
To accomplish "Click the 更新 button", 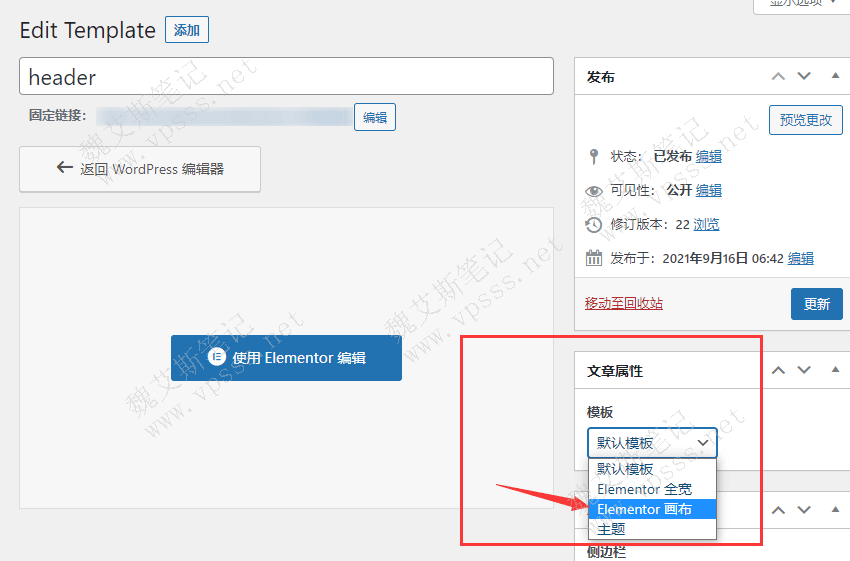I will pyautogui.click(x=816, y=304).
